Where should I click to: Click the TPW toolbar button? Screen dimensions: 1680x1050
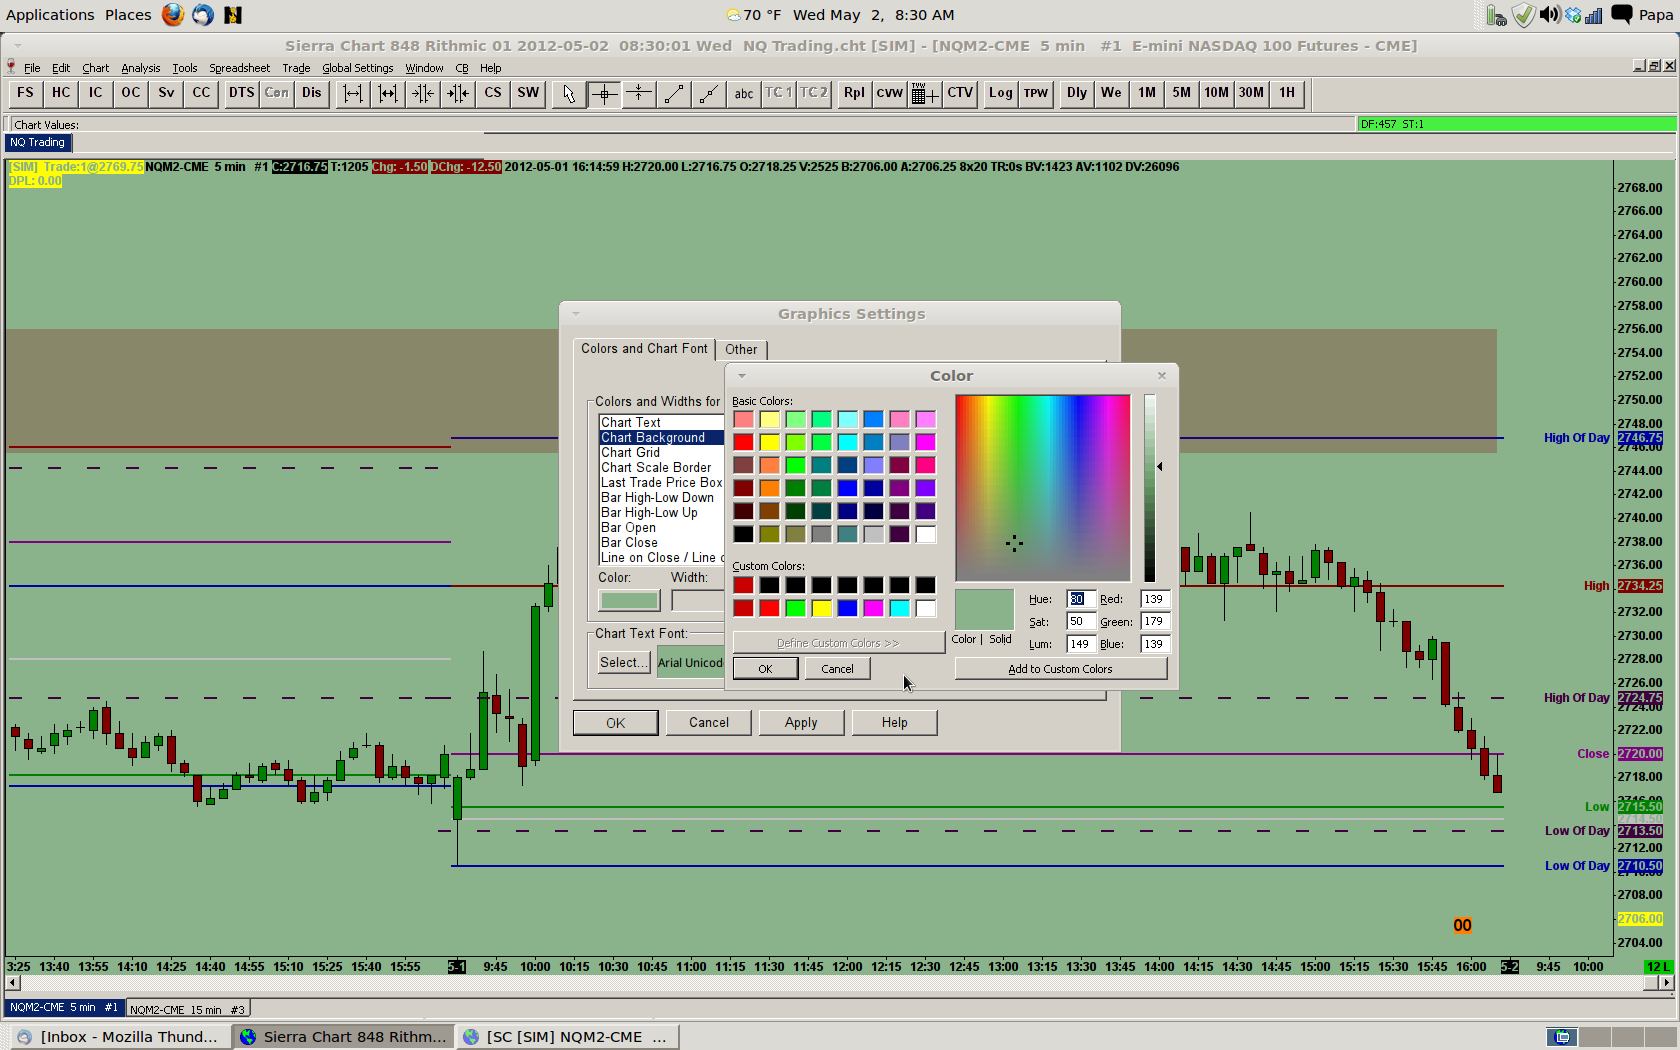click(1036, 93)
